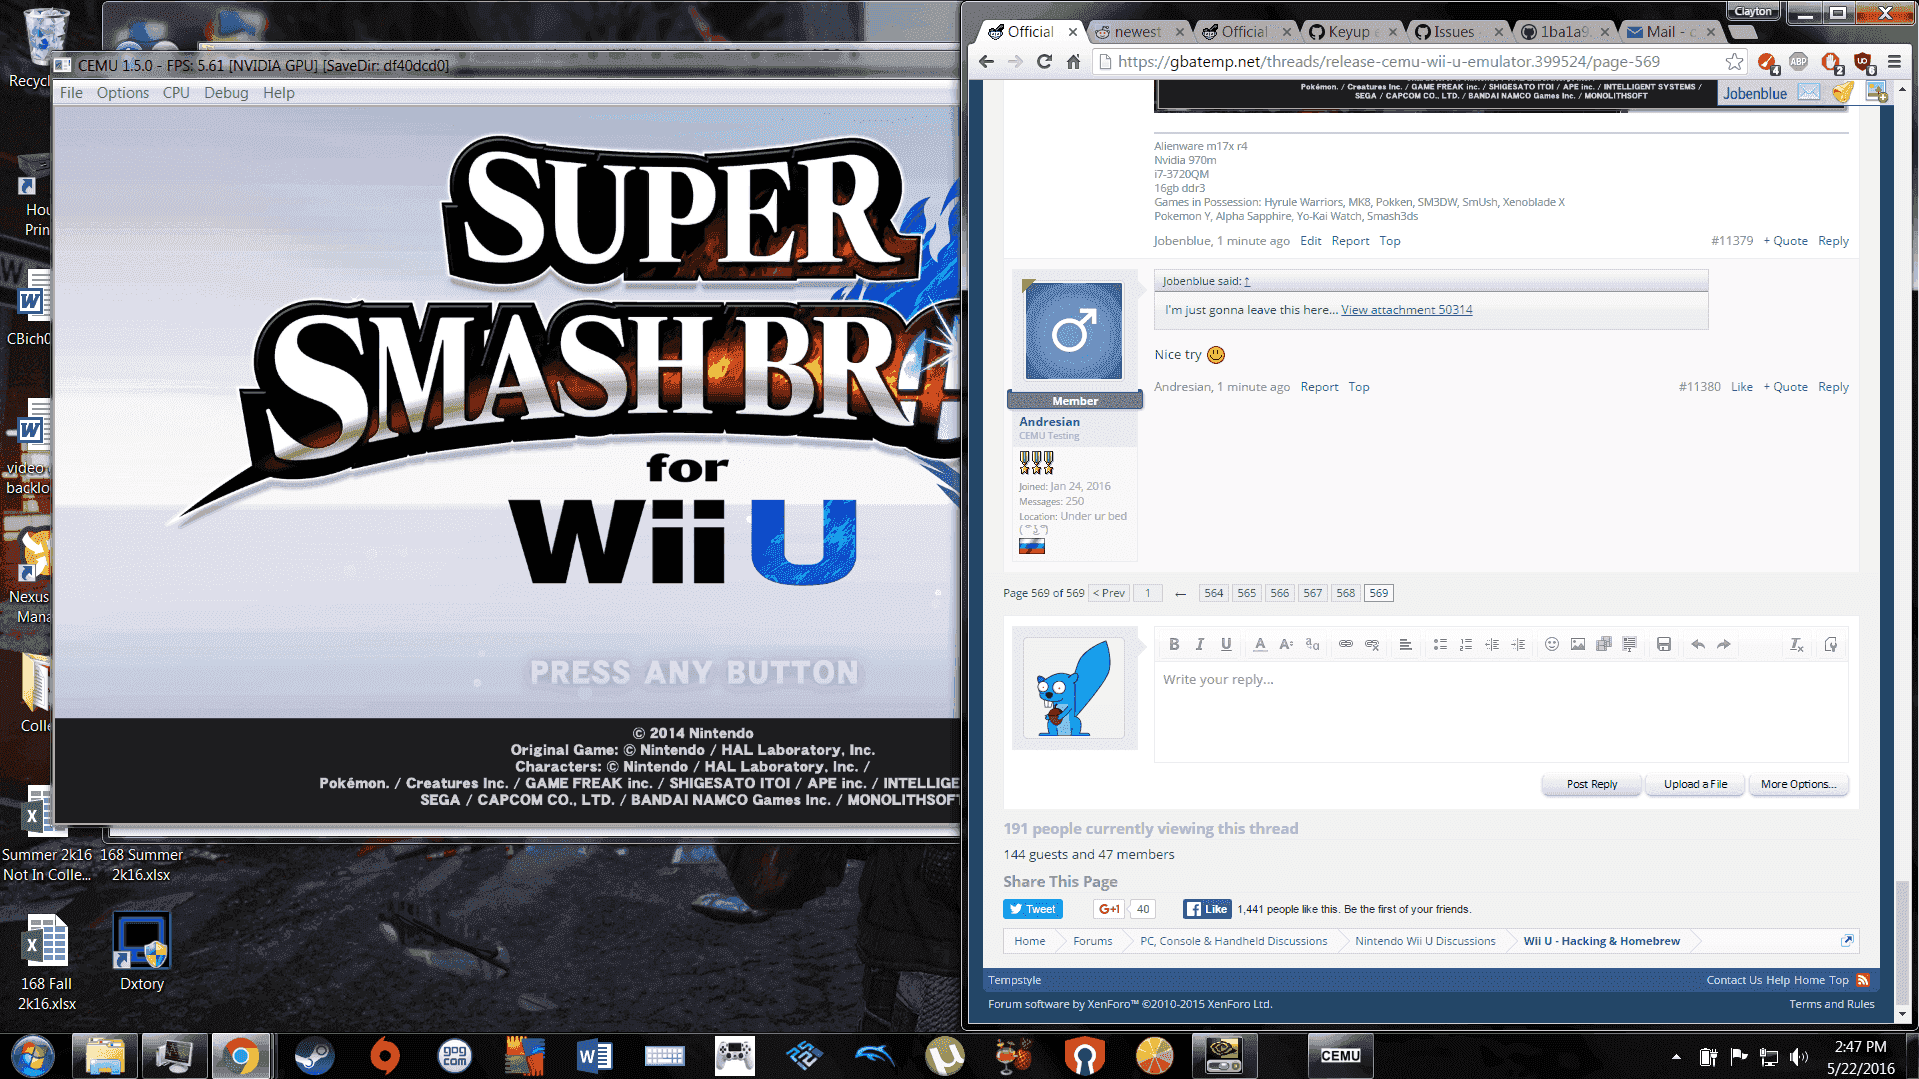1919x1079 pixels.
Task: Click the 'Wii U - Hacking & Homebrew' breadcrumb
Action: pyautogui.click(x=1601, y=941)
